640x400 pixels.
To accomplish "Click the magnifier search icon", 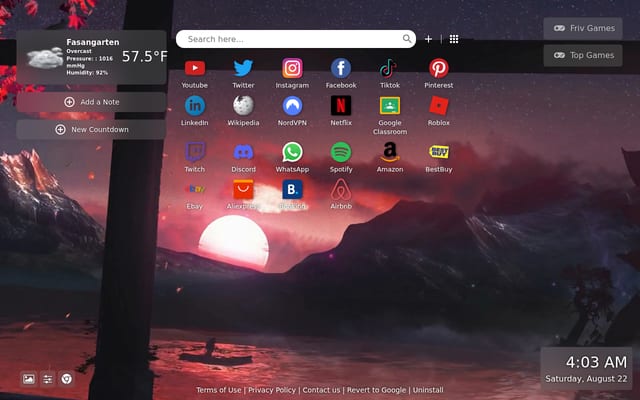I will [407, 39].
